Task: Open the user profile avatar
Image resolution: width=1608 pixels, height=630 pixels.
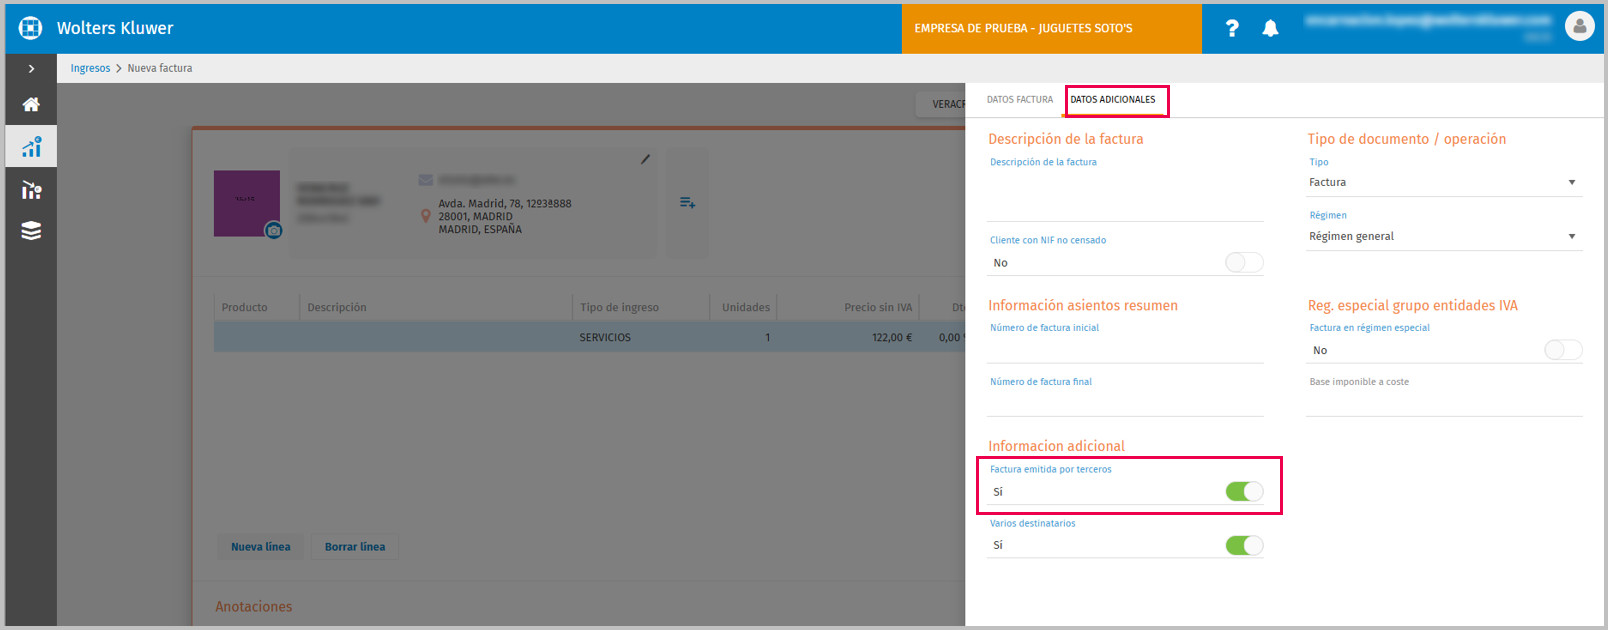Action: [1579, 27]
